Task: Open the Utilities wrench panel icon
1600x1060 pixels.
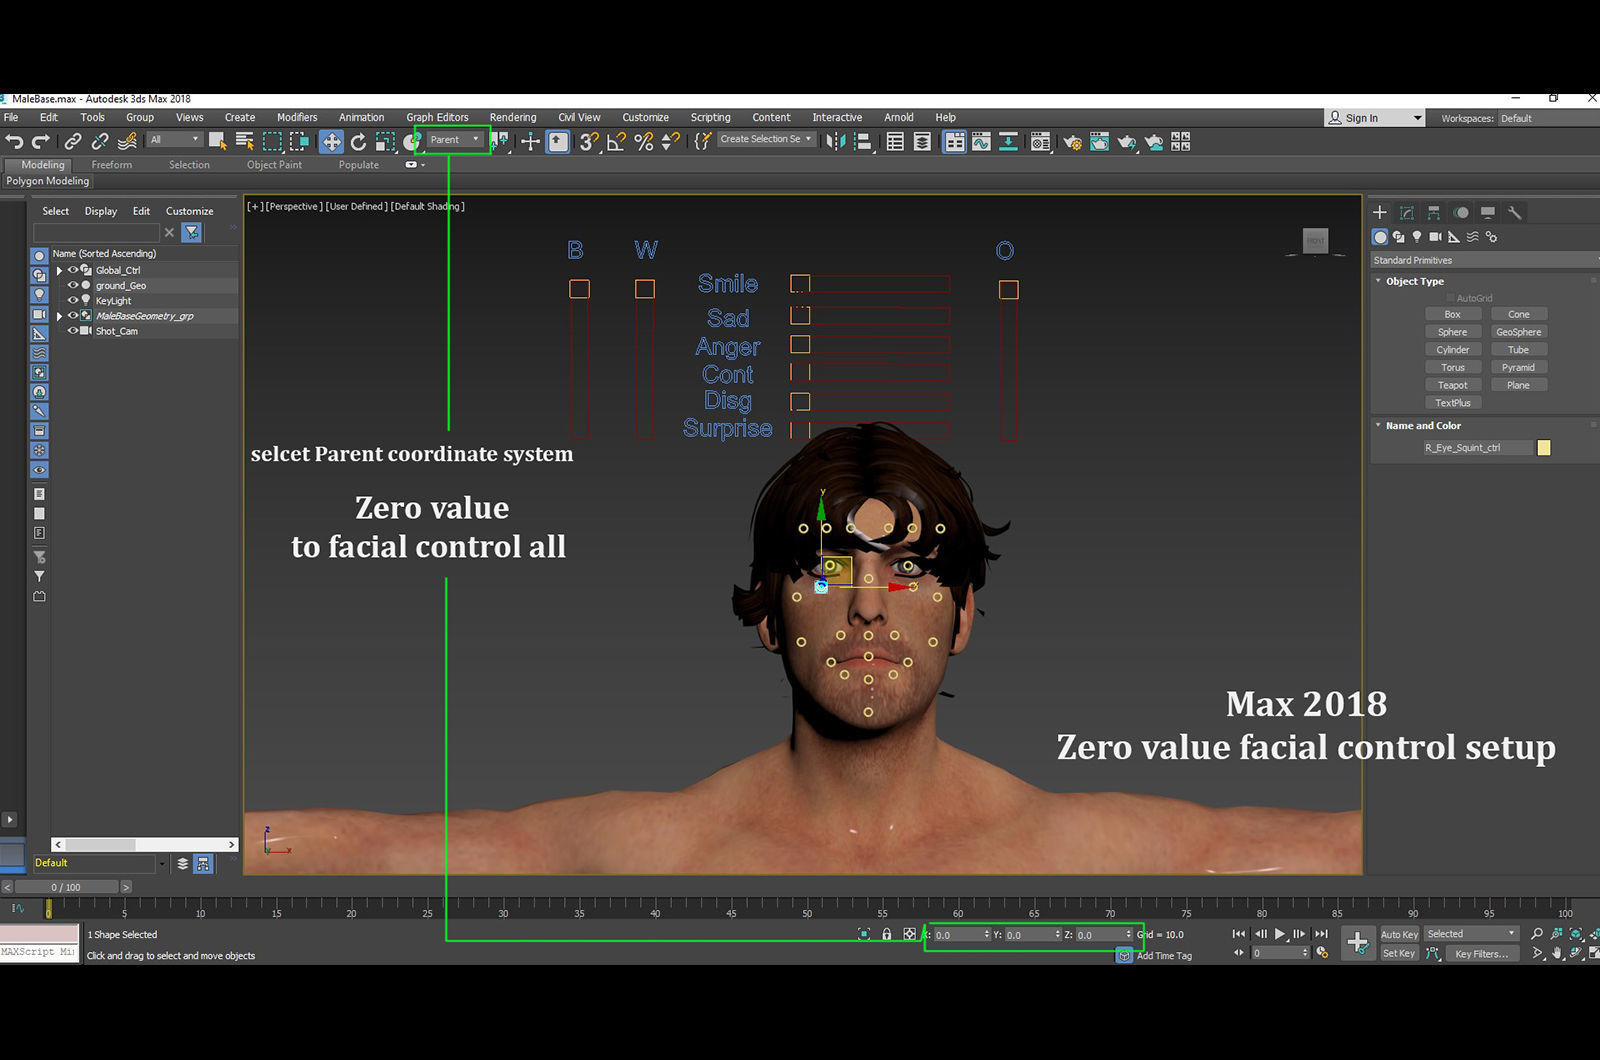Action: tap(1515, 212)
